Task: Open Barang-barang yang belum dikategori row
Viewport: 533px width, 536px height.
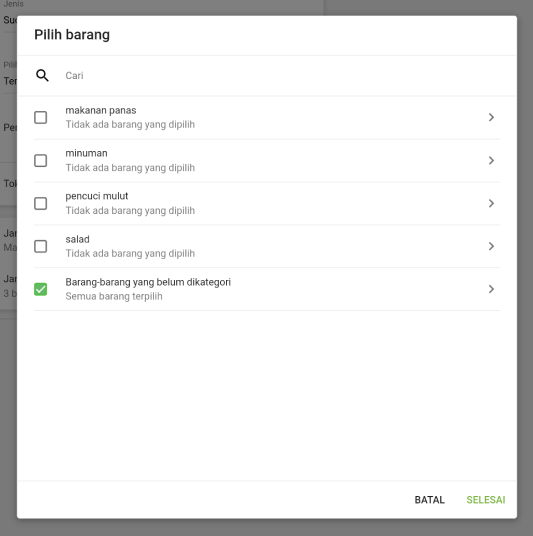Action: tap(267, 290)
